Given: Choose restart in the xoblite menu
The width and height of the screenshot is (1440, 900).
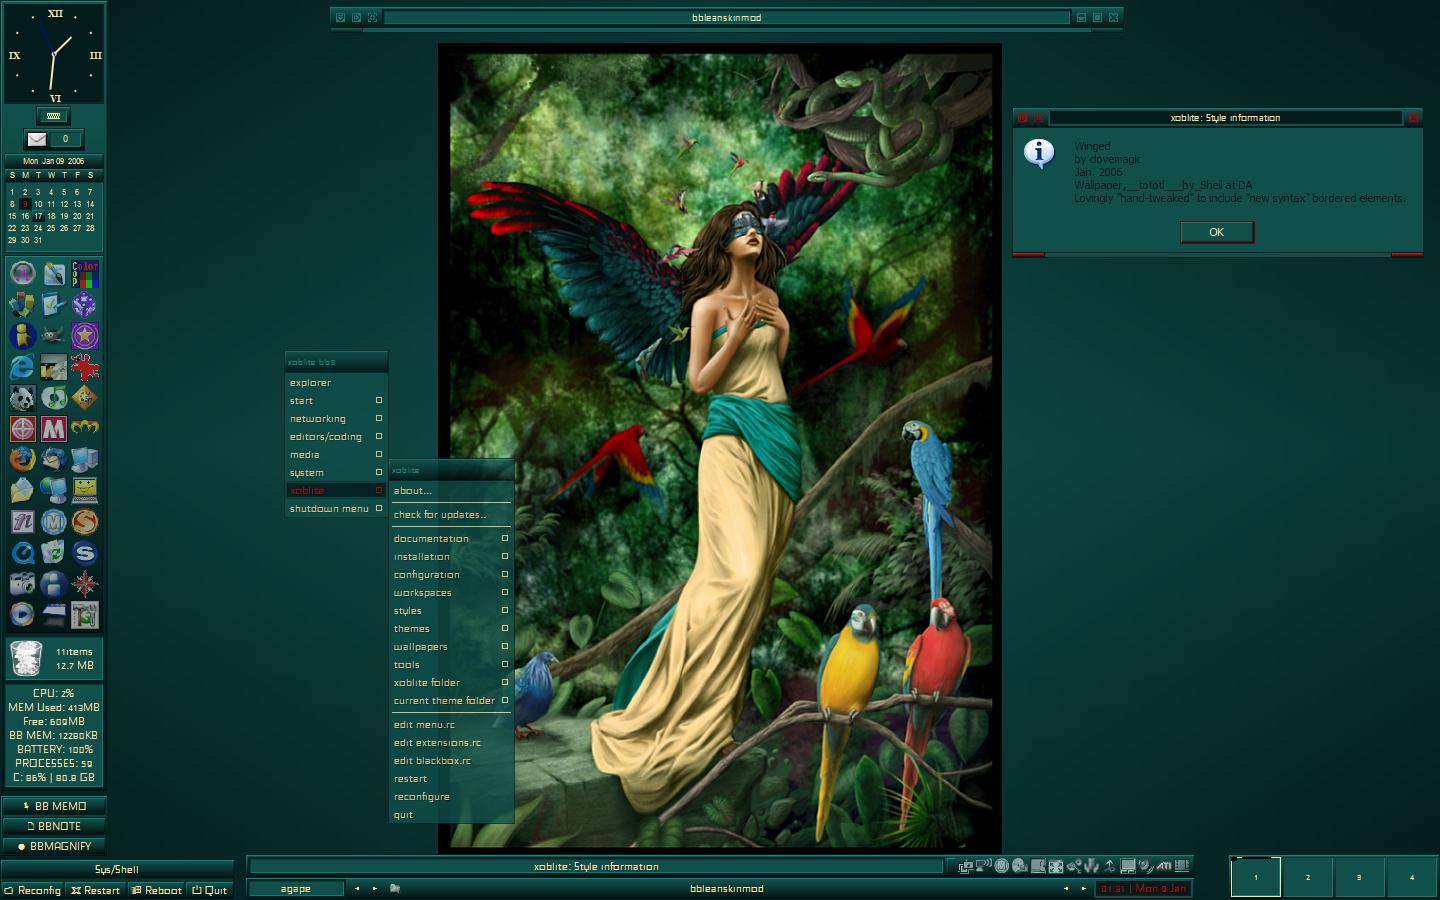Looking at the screenshot, I should point(451,779).
